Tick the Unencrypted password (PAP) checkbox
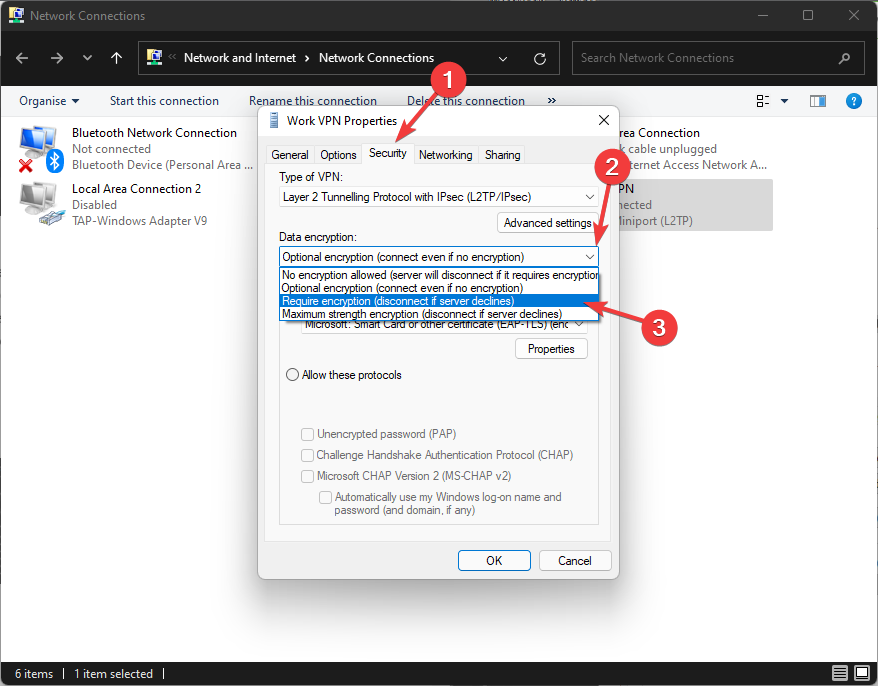The image size is (878, 686). (x=308, y=434)
